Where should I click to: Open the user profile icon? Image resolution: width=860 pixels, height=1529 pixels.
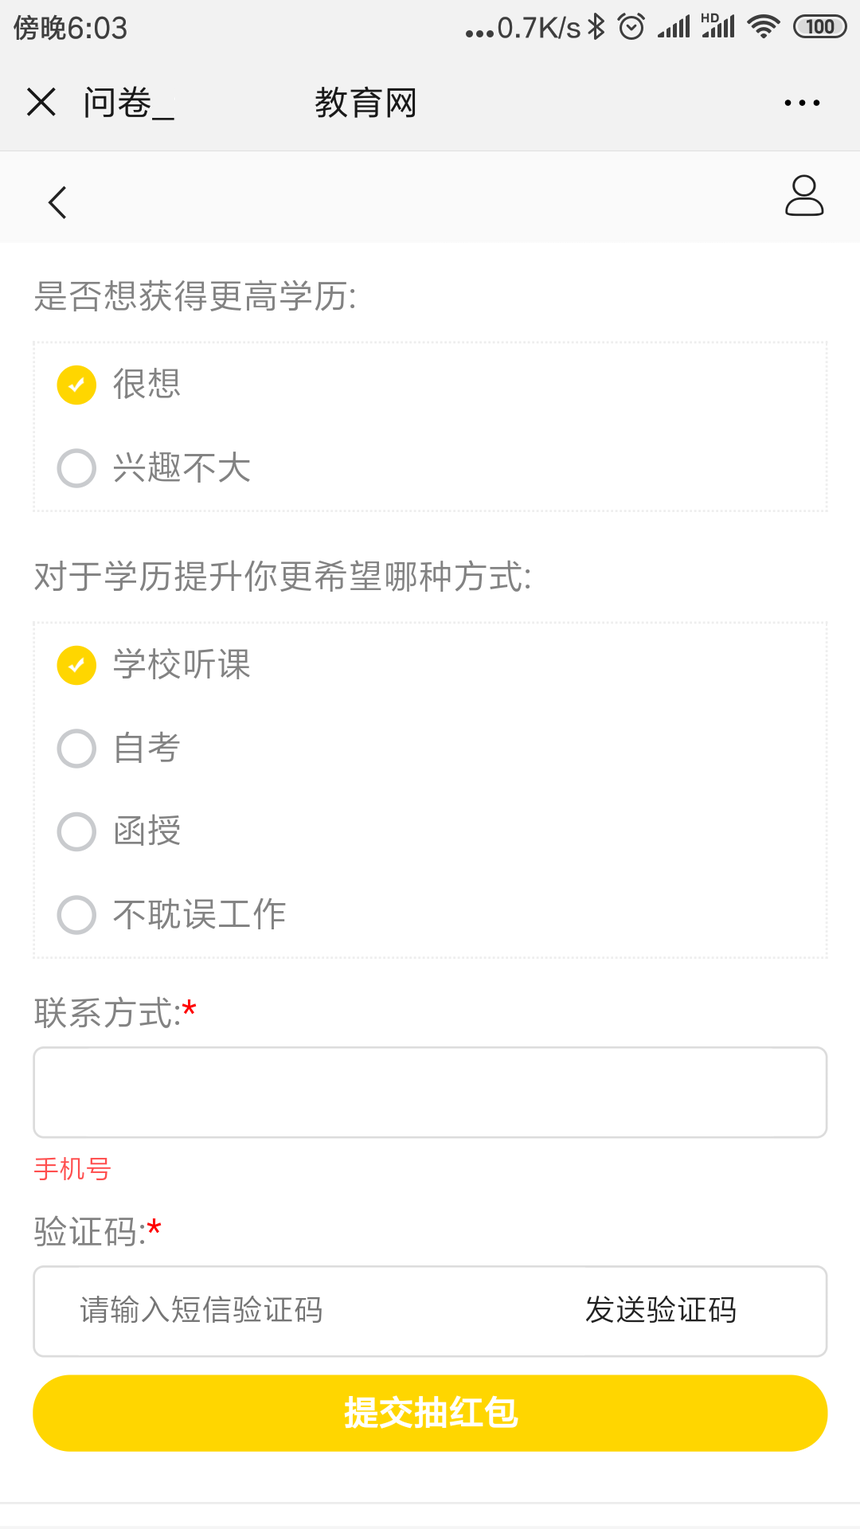[804, 196]
